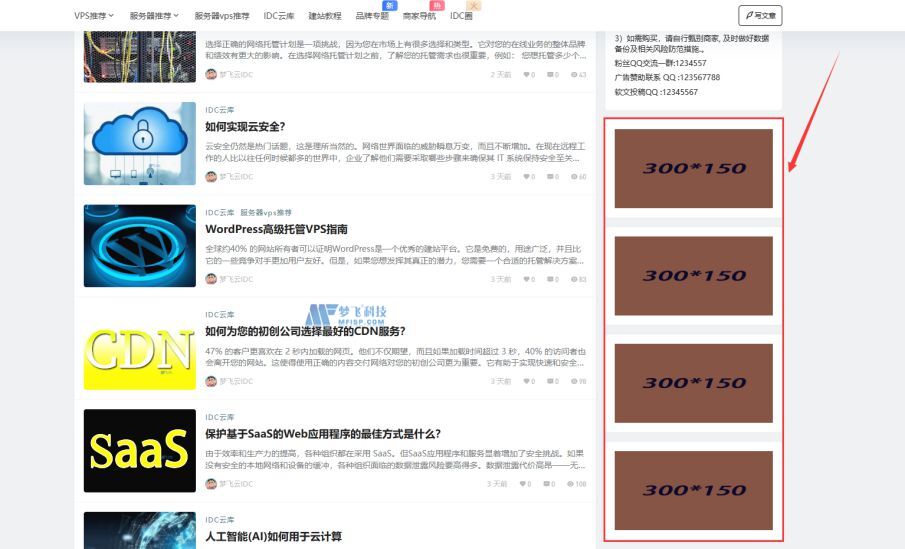
Task: Click excerpt text beginning 47% 的客户更喜欢
Action: (x=395, y=357)
